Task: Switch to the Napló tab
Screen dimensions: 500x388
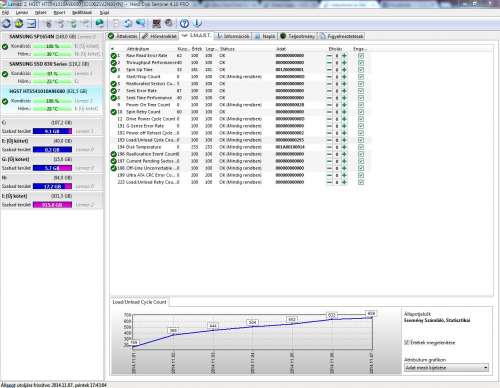Action: (x=265, y=36)
